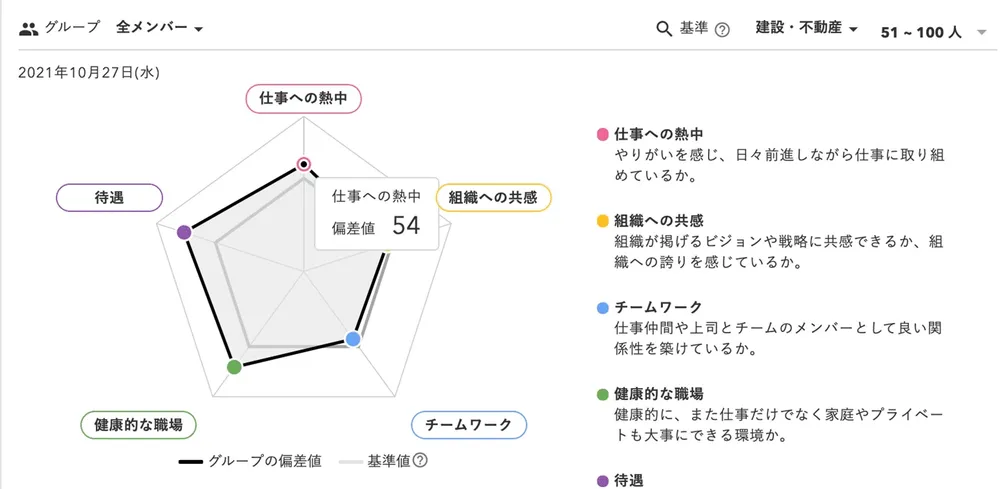Click green 健康的な職場 radar data point

(234, 367)
